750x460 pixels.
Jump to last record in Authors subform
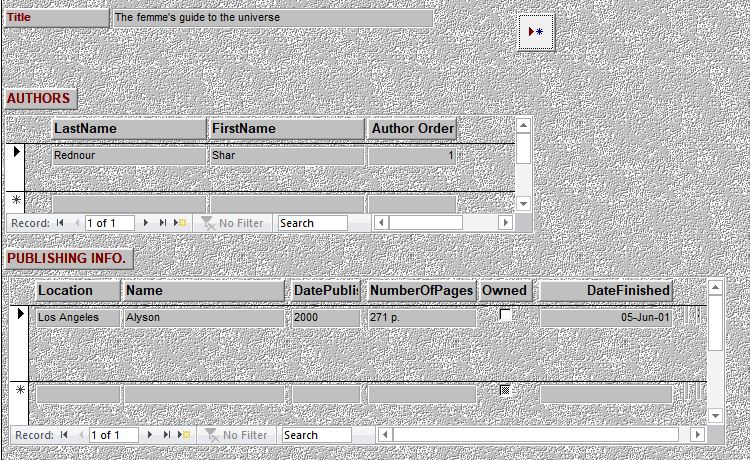[163, 223]
